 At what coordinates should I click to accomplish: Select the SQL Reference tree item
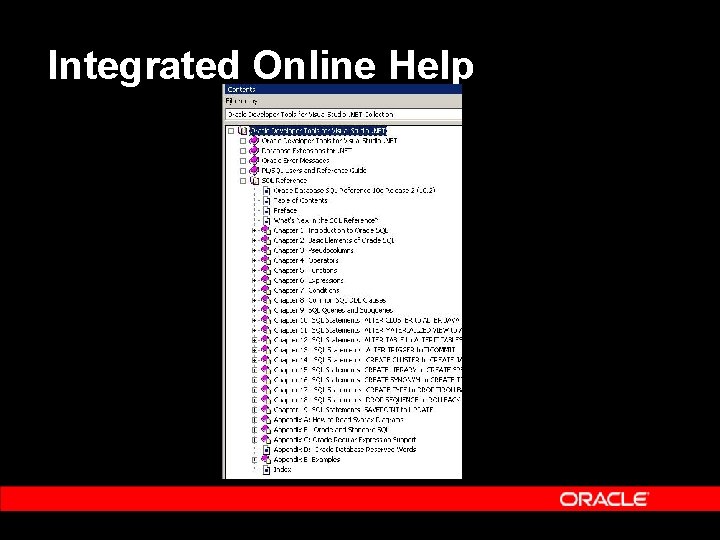pyautogui.click(x=284, y=181)
